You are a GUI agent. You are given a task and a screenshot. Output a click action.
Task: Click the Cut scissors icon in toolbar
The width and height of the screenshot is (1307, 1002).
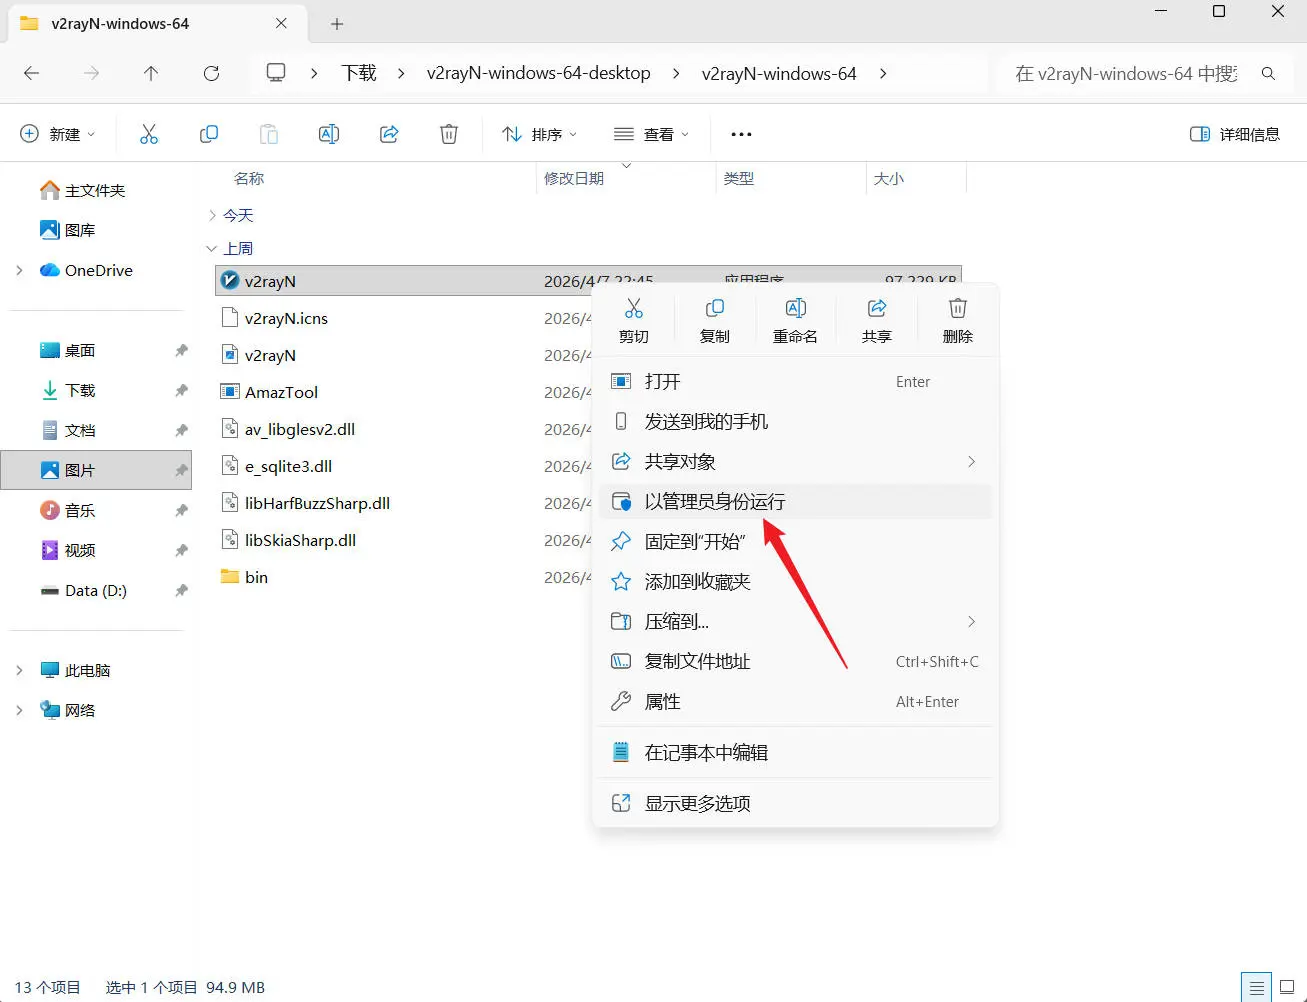(x=149, y=134)
